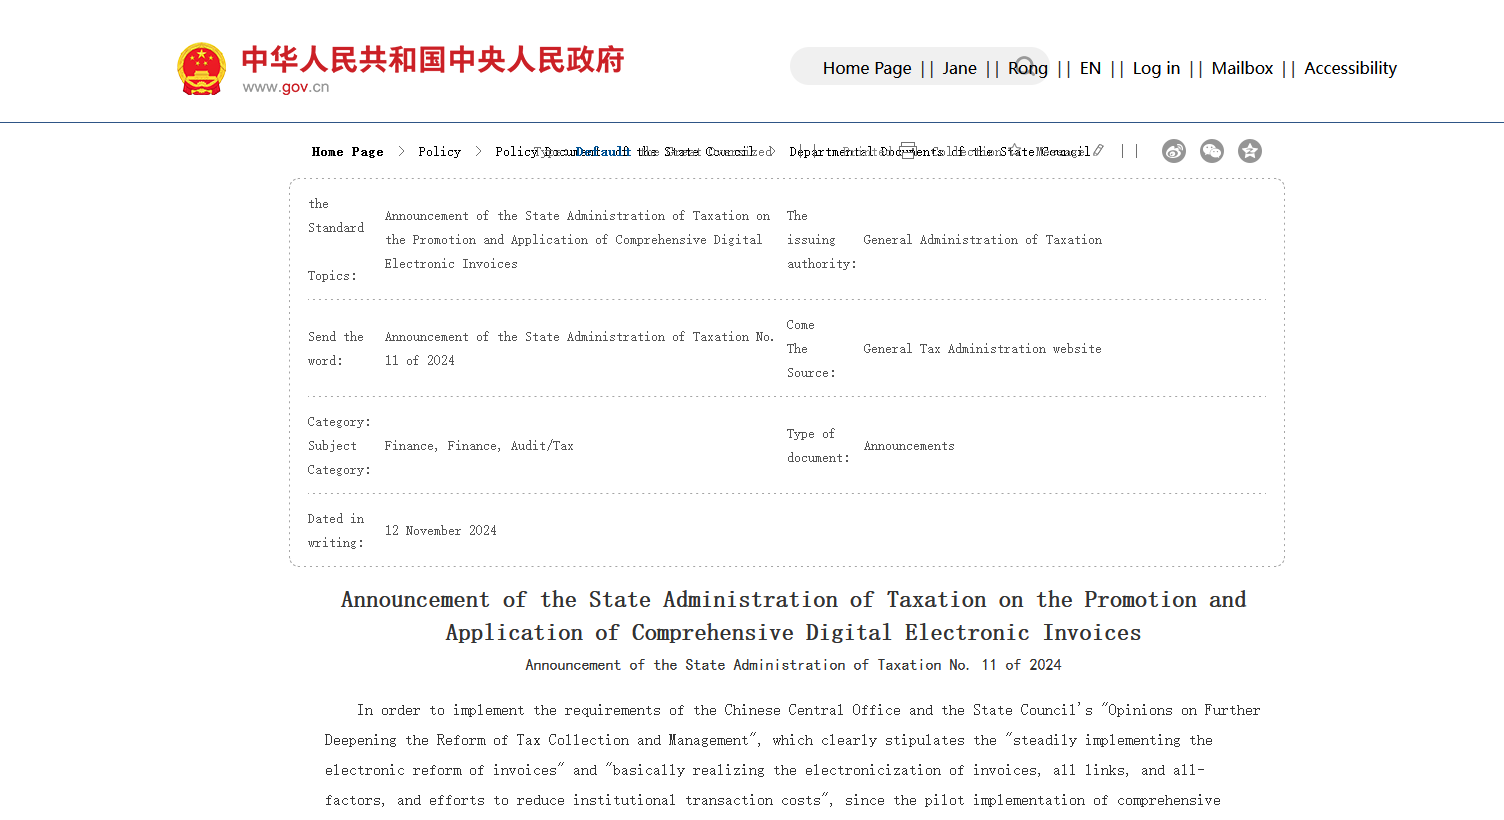Click the national emblem logo

coord(201,69)
